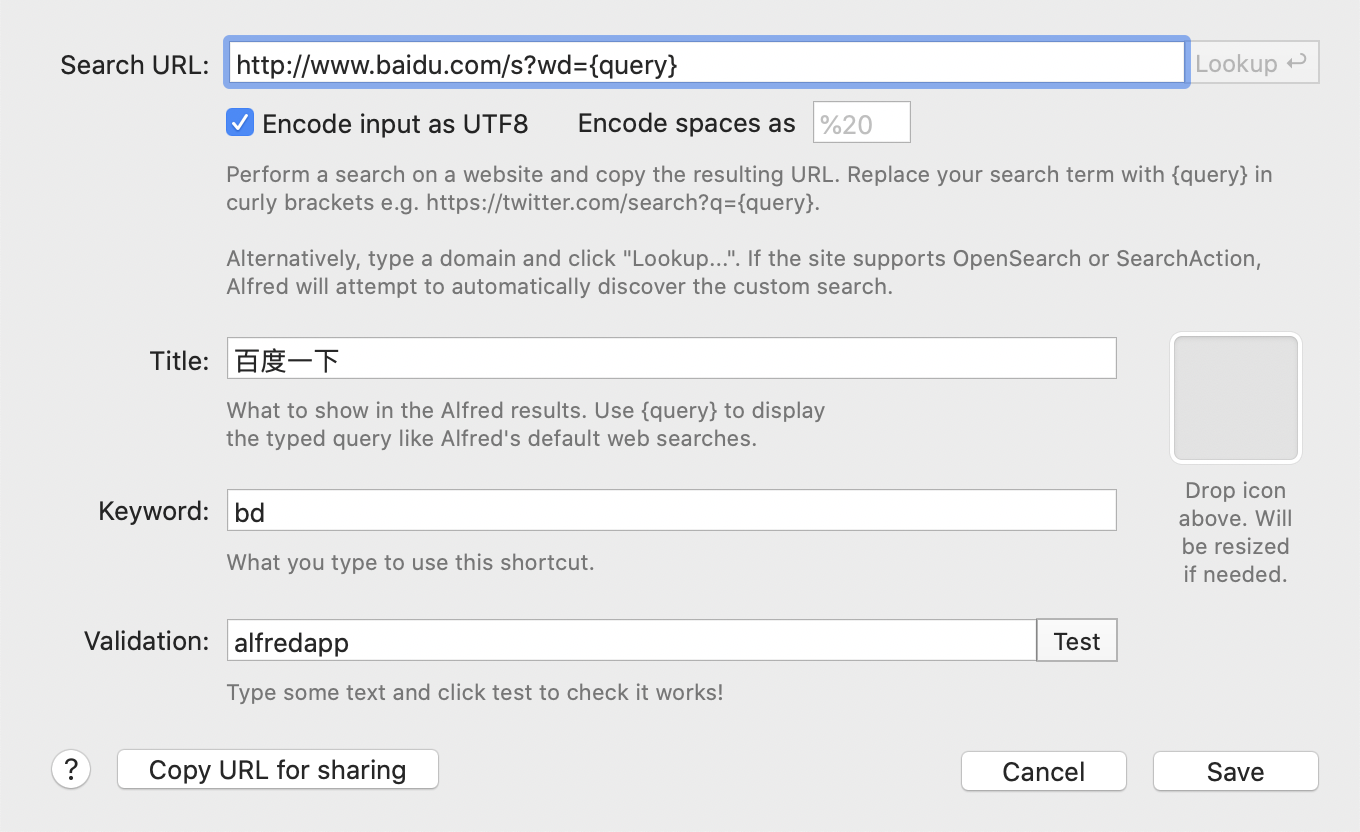Click "Copy URL for sharing"

[x=277, y=769]
